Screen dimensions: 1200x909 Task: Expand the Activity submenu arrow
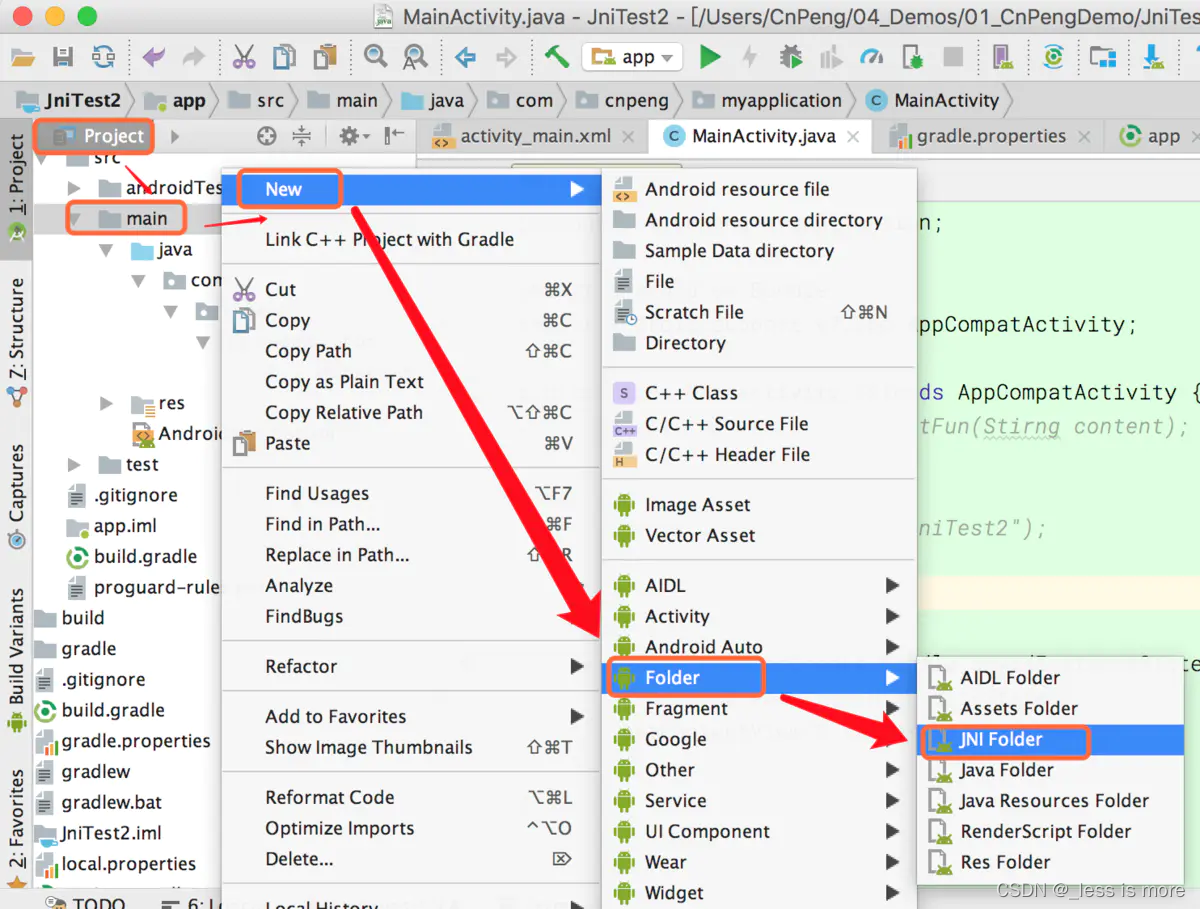893,616
